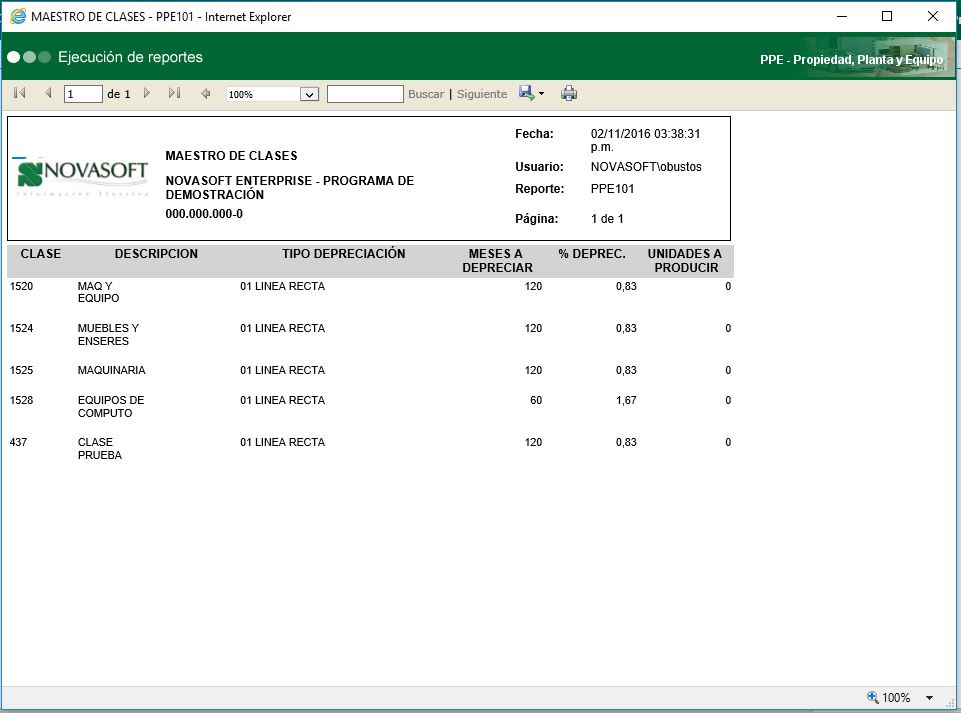Maximize the Internet Explorer window
961x713 pixels.
tap(886, 16)
